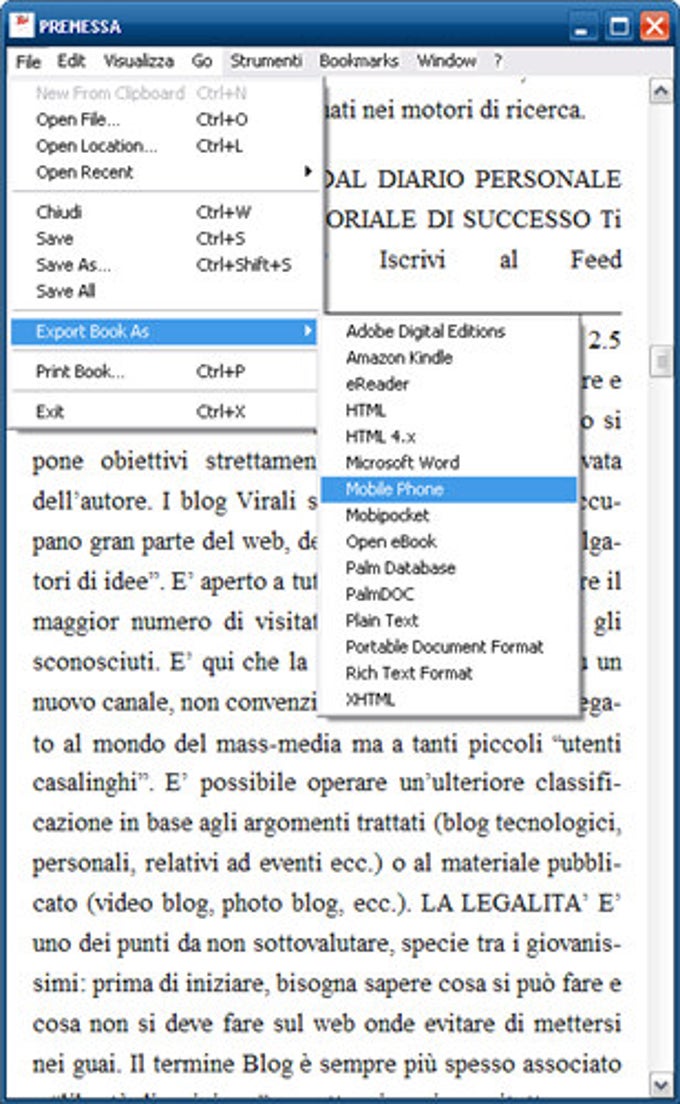Image resolution: width=680 pixels, height=1104 pixels.
Task: Expand the Open Recent submenu
Action: pyautogui.click(x=163, y=172)
